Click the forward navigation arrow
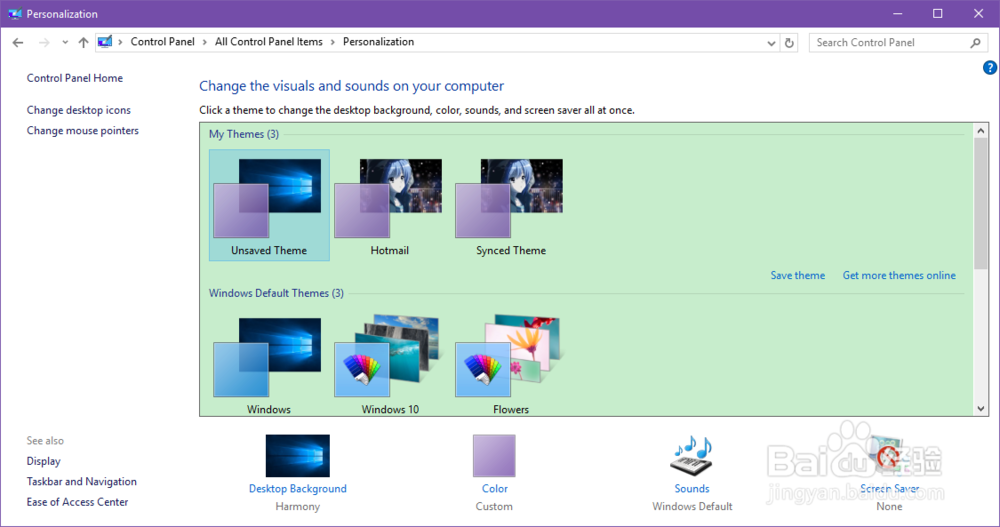Image resolution: width=1000 pixels, height=527 pixels. (x=44, y=43)
